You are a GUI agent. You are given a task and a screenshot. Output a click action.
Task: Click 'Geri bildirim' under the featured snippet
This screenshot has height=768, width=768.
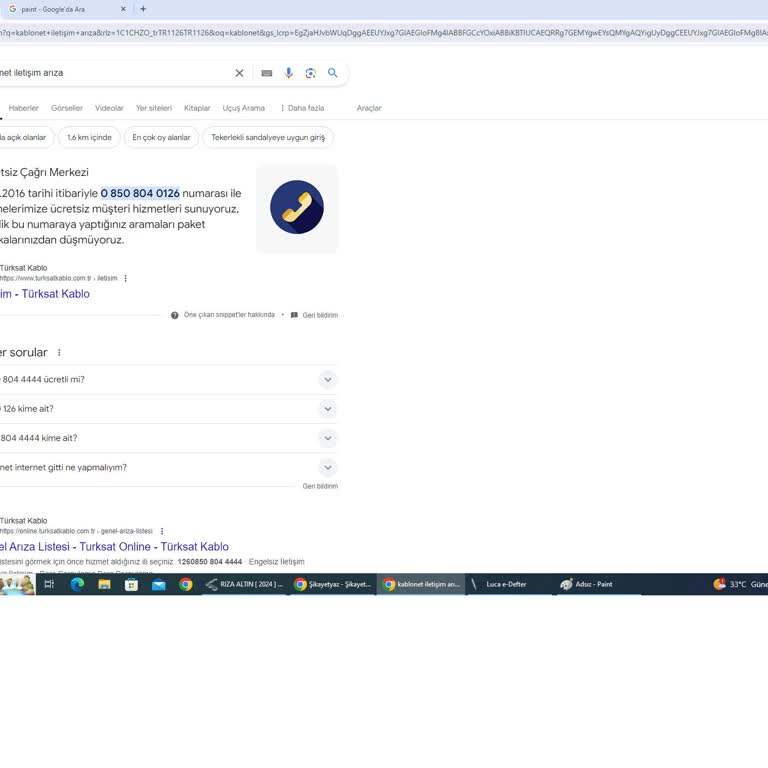320,315
